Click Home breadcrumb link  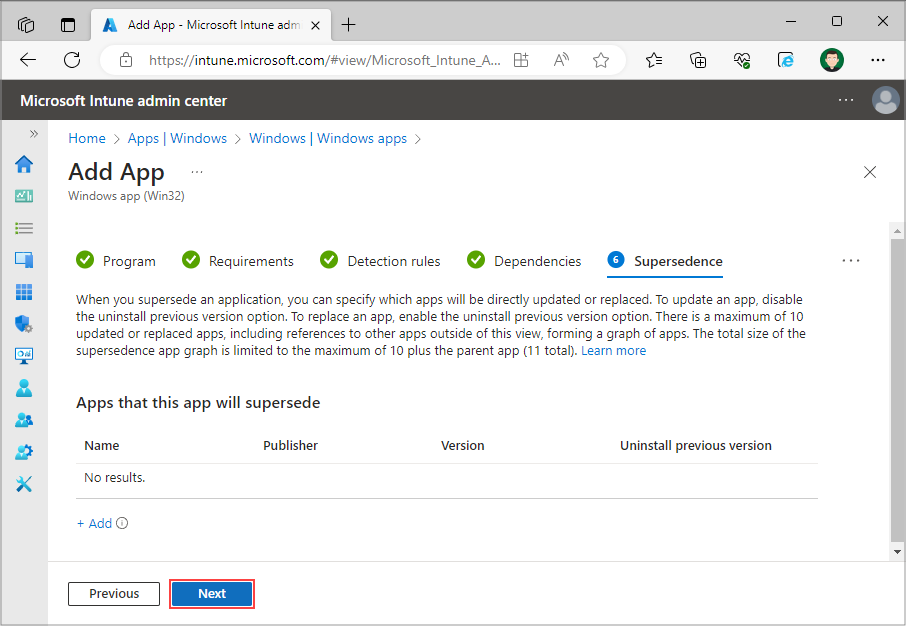[x=87, y=138]
